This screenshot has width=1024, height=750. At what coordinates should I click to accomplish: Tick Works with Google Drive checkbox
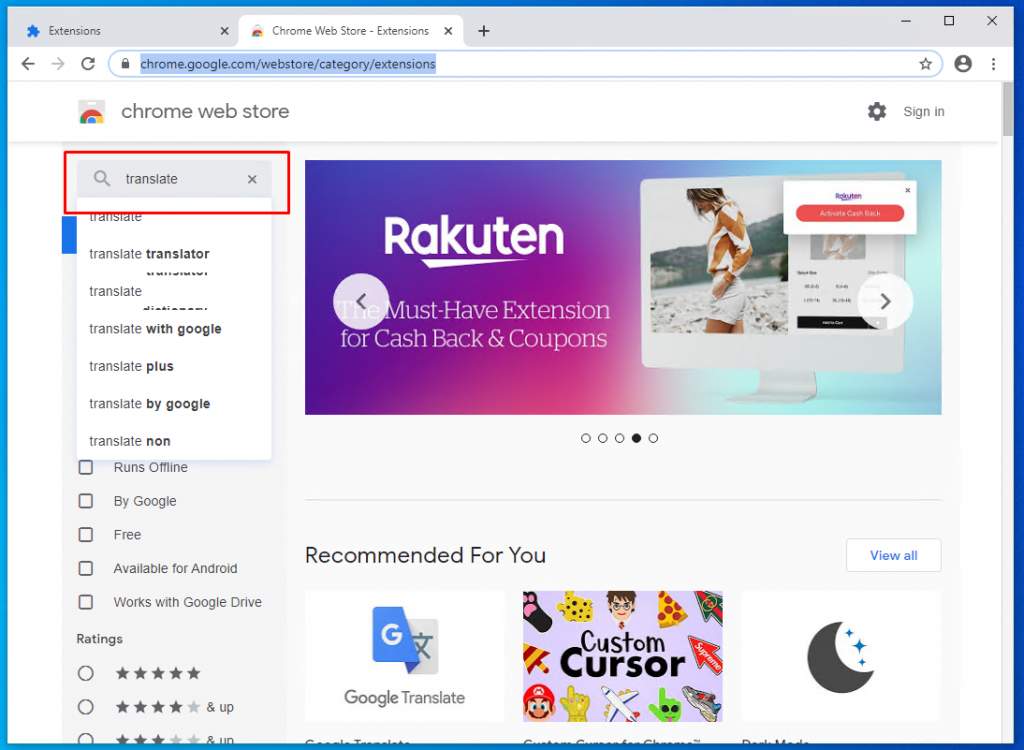[x=86, y=602]
